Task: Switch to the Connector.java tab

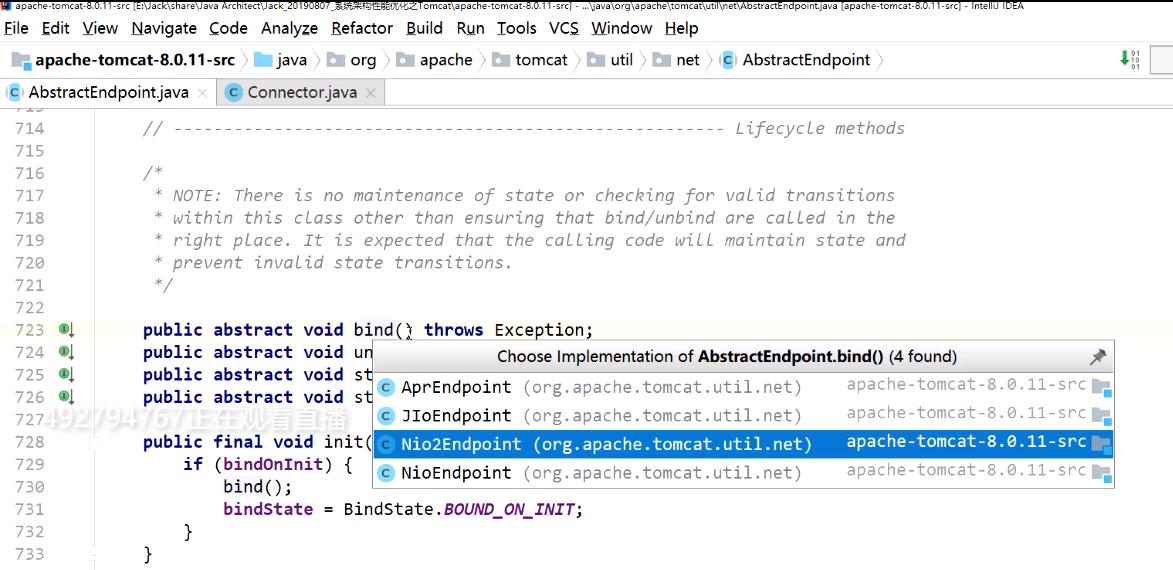Action: pos(301,93)
